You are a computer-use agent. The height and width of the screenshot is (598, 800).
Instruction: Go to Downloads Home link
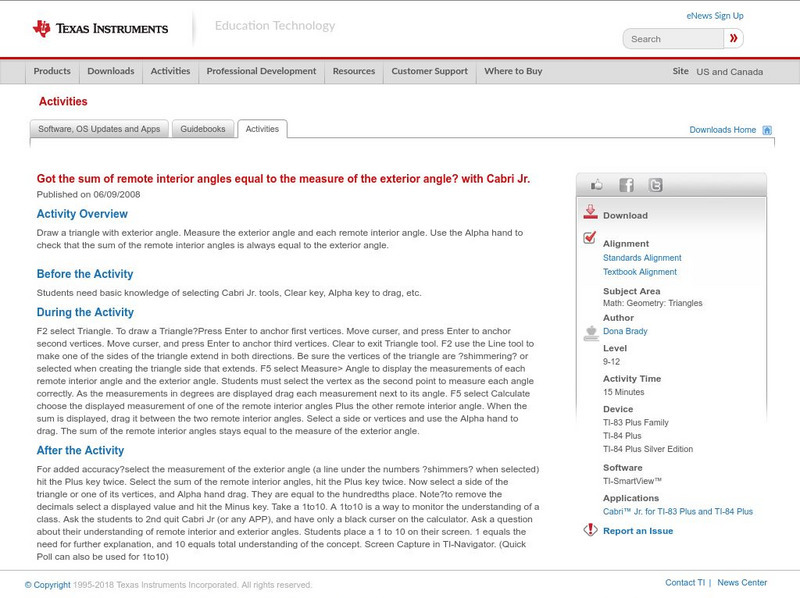[722, 130]
